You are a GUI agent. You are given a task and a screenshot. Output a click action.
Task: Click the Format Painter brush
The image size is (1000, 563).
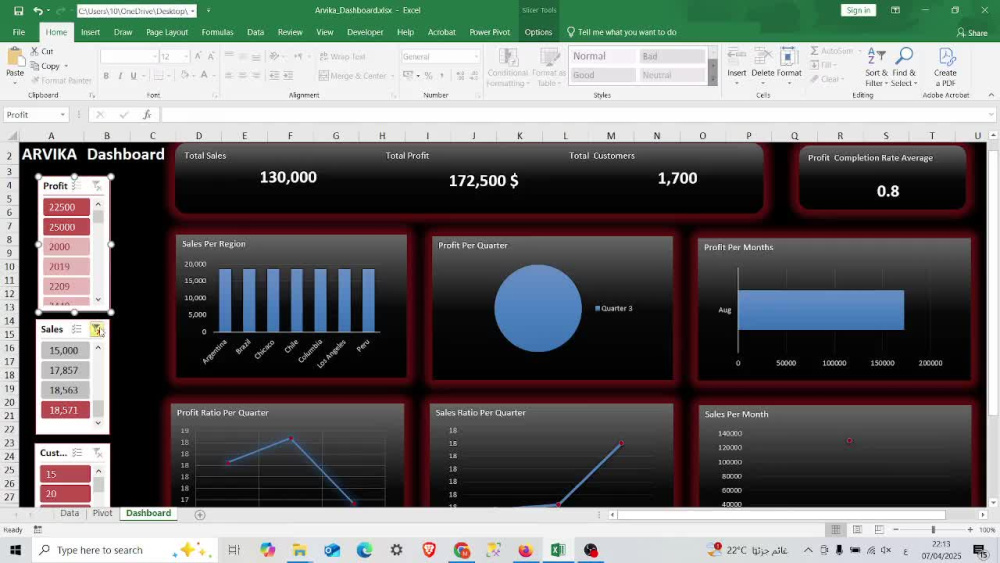61,80
